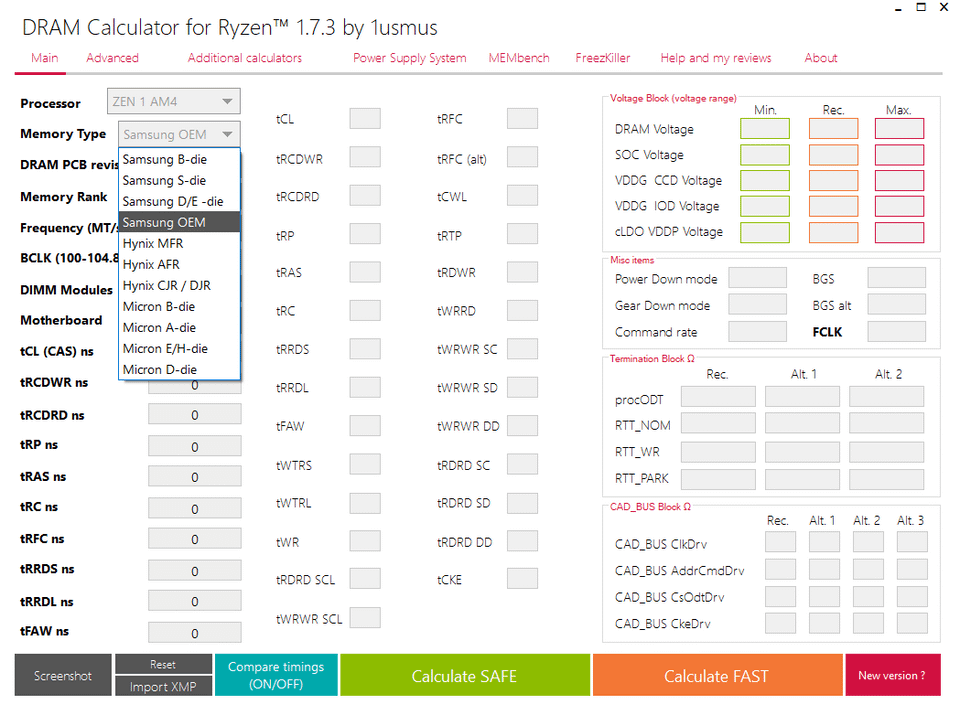The image size is (960, 715).
Task: Click the tRRDL ns input field
Action: tap(195, 602)
